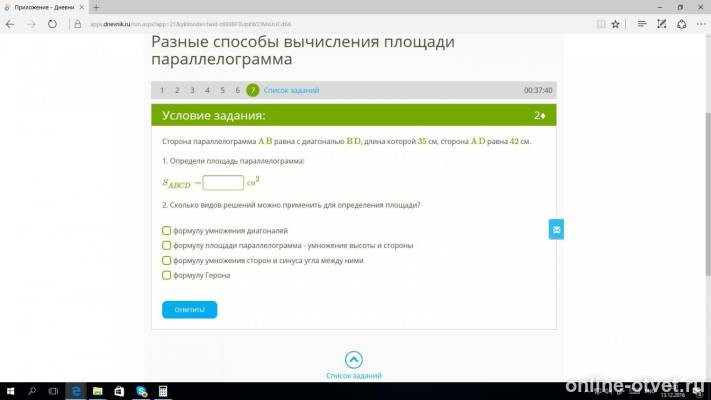Screen dimensions: 711x400
Task: Click the blue envelope feedback icon
Action: coord(556,229)
